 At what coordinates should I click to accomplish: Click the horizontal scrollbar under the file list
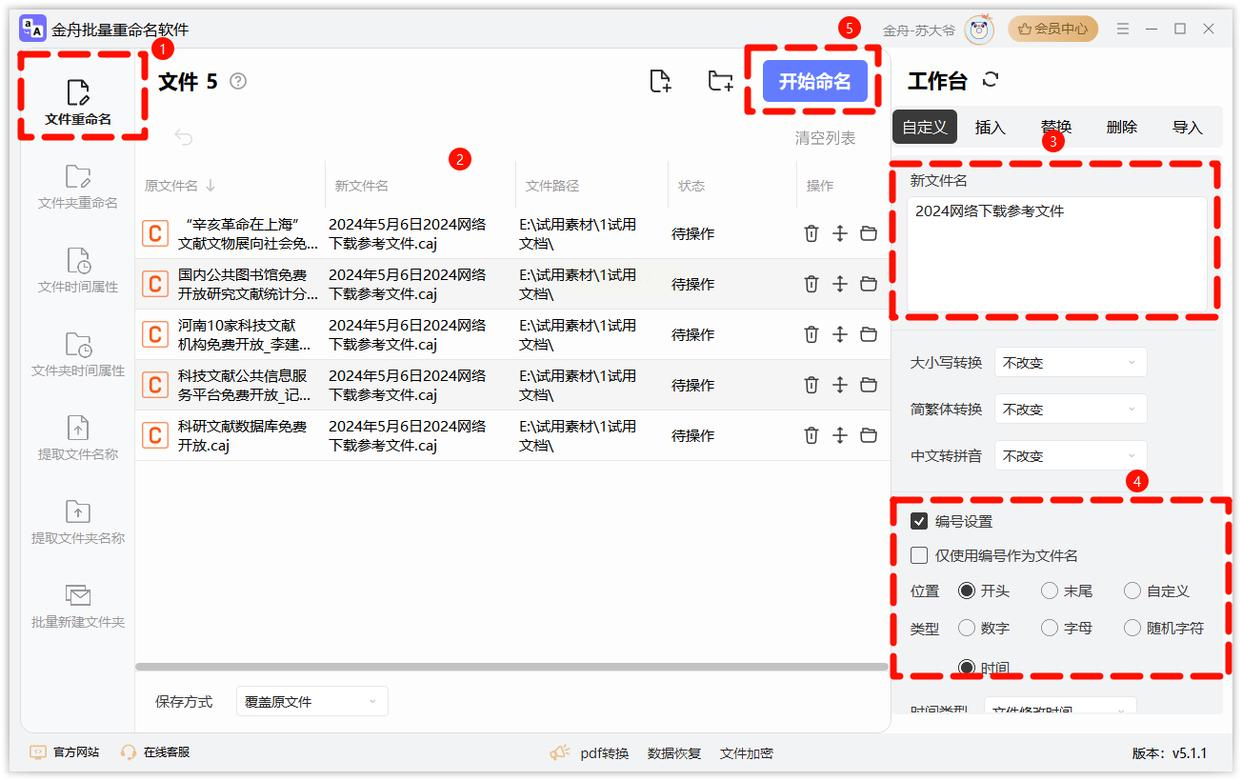coord(510,666)
